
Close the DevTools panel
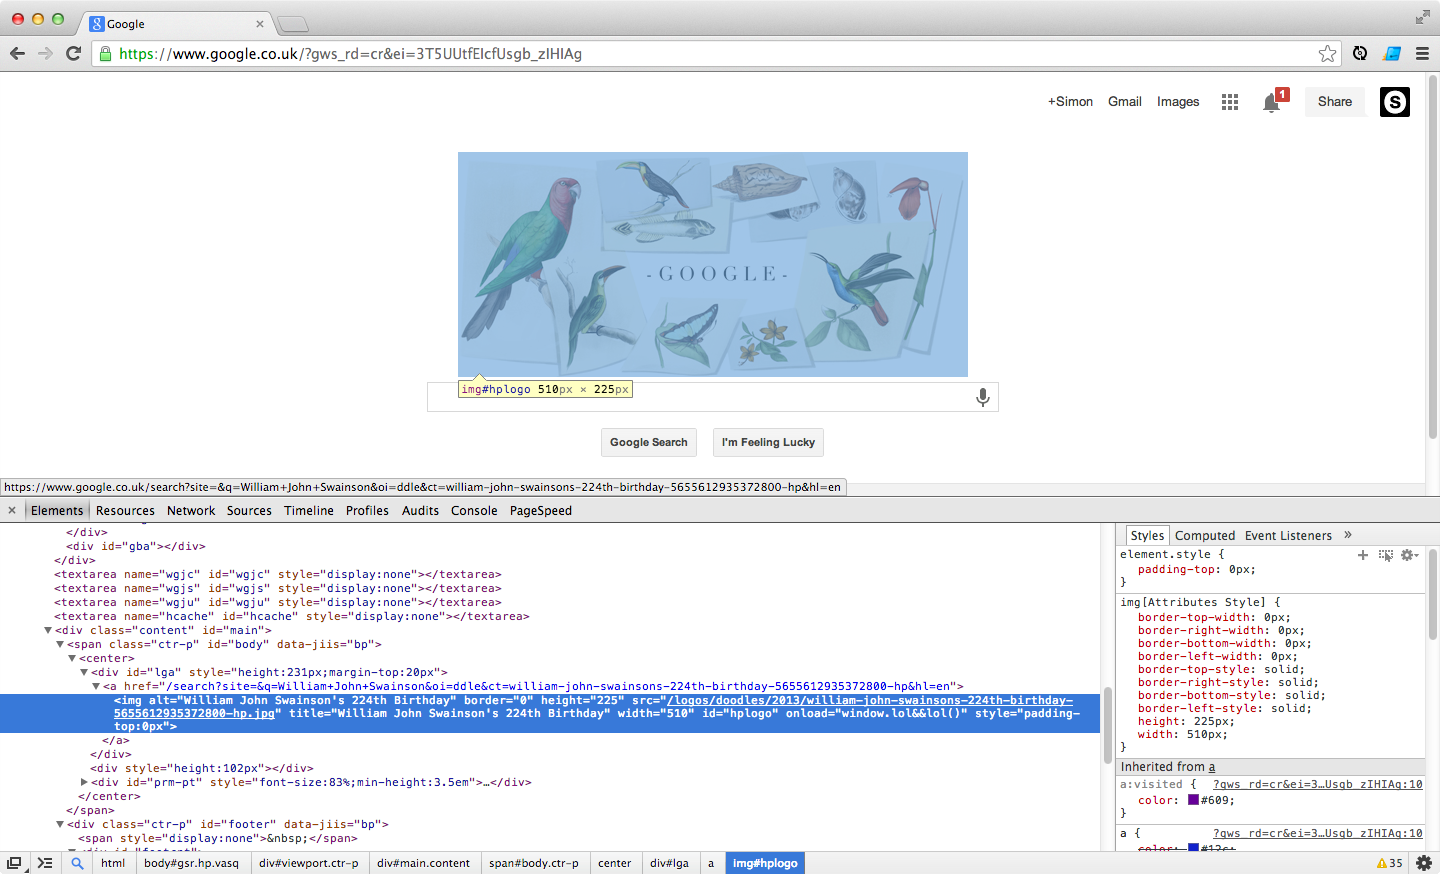(12, 510)
